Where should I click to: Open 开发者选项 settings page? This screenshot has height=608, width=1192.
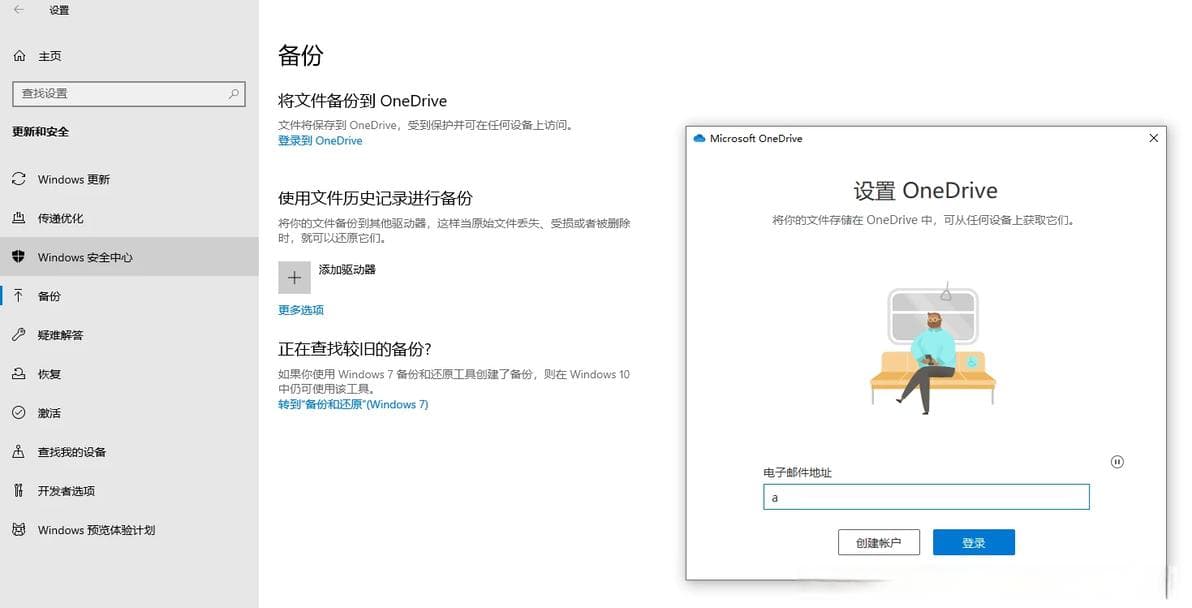click(x=129, y=490)
